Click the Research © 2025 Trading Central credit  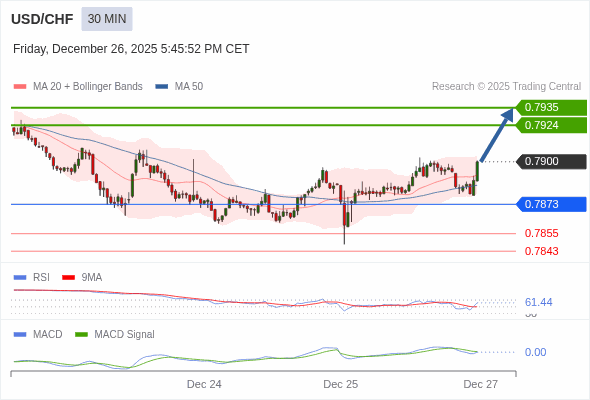point(506,87)
